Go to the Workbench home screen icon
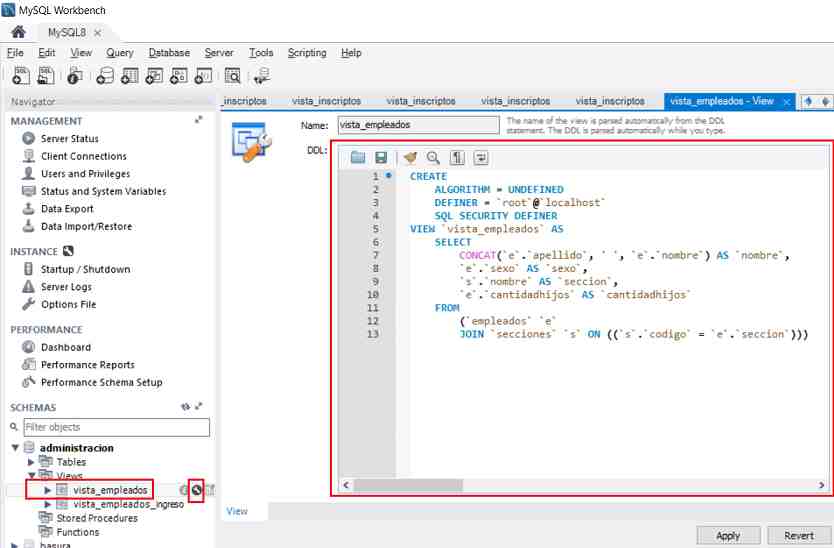Screen dimensions: 834x548 click(19, 32)
